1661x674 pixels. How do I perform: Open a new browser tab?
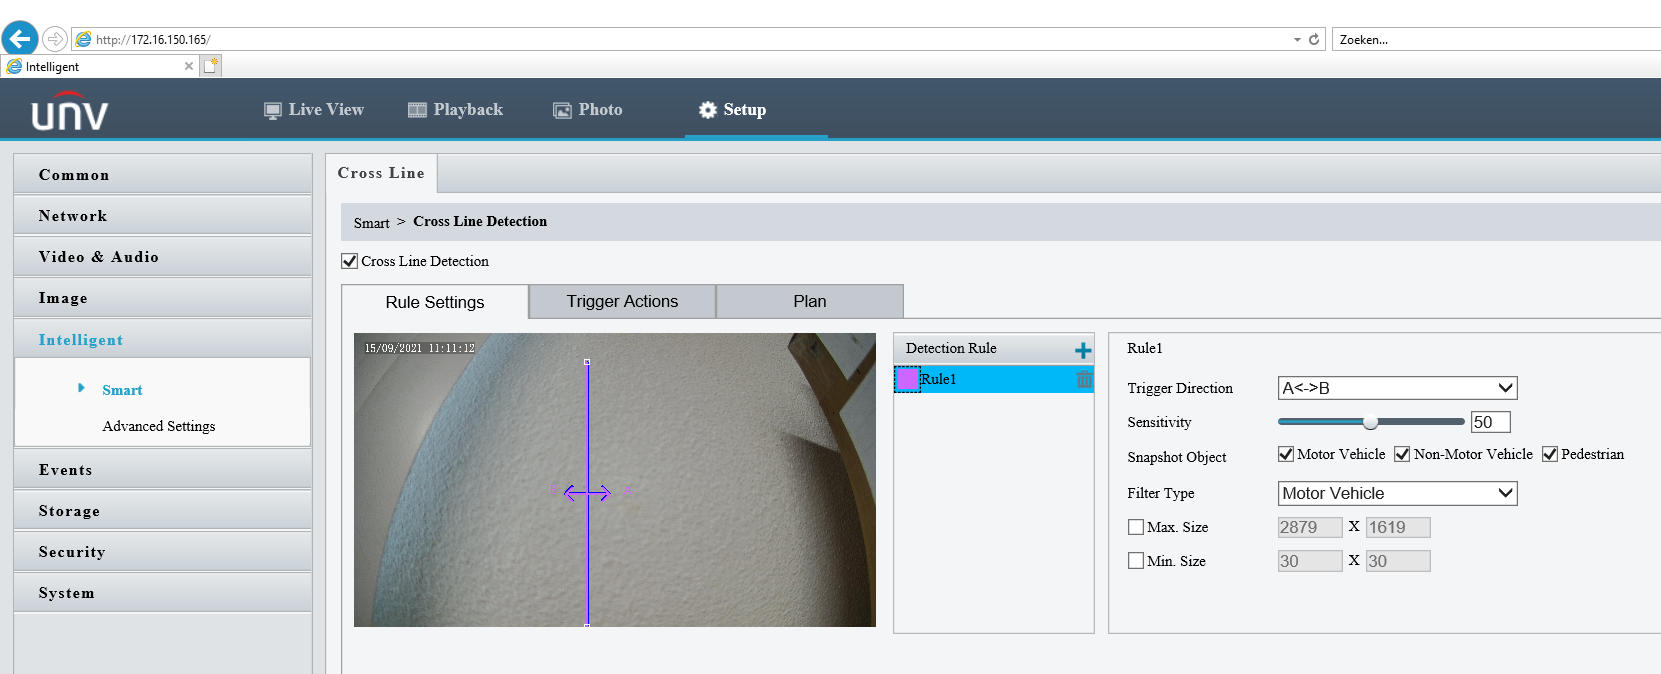[x=210, y=66]
